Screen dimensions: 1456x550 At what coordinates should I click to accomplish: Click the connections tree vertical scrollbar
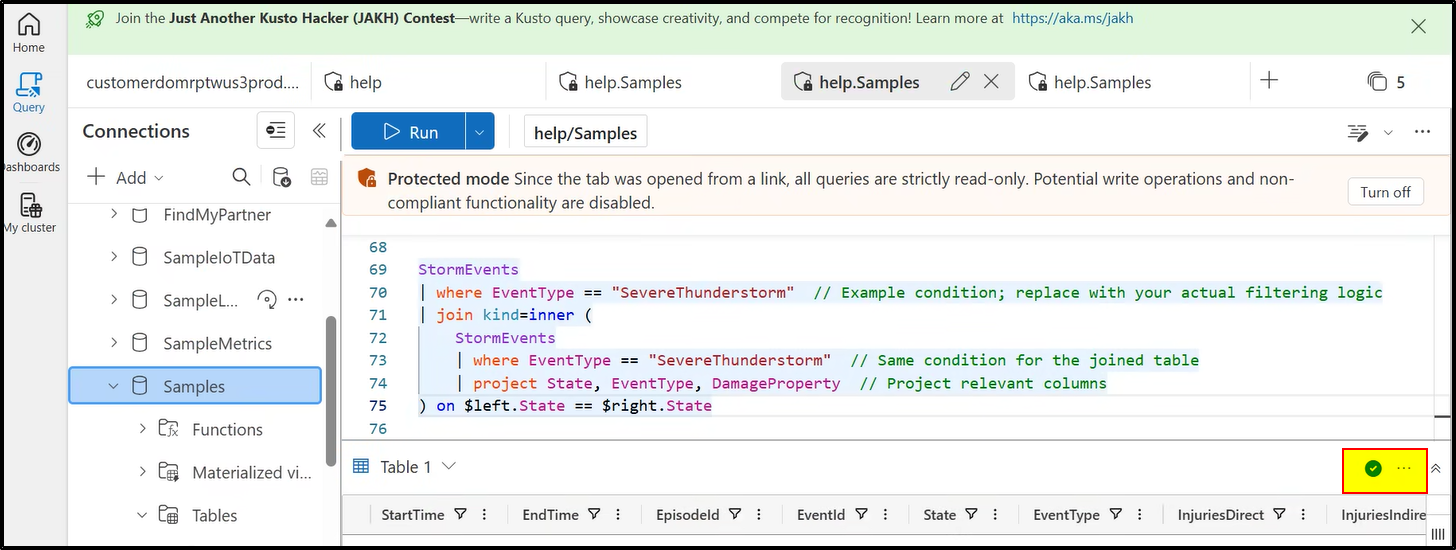331,390
